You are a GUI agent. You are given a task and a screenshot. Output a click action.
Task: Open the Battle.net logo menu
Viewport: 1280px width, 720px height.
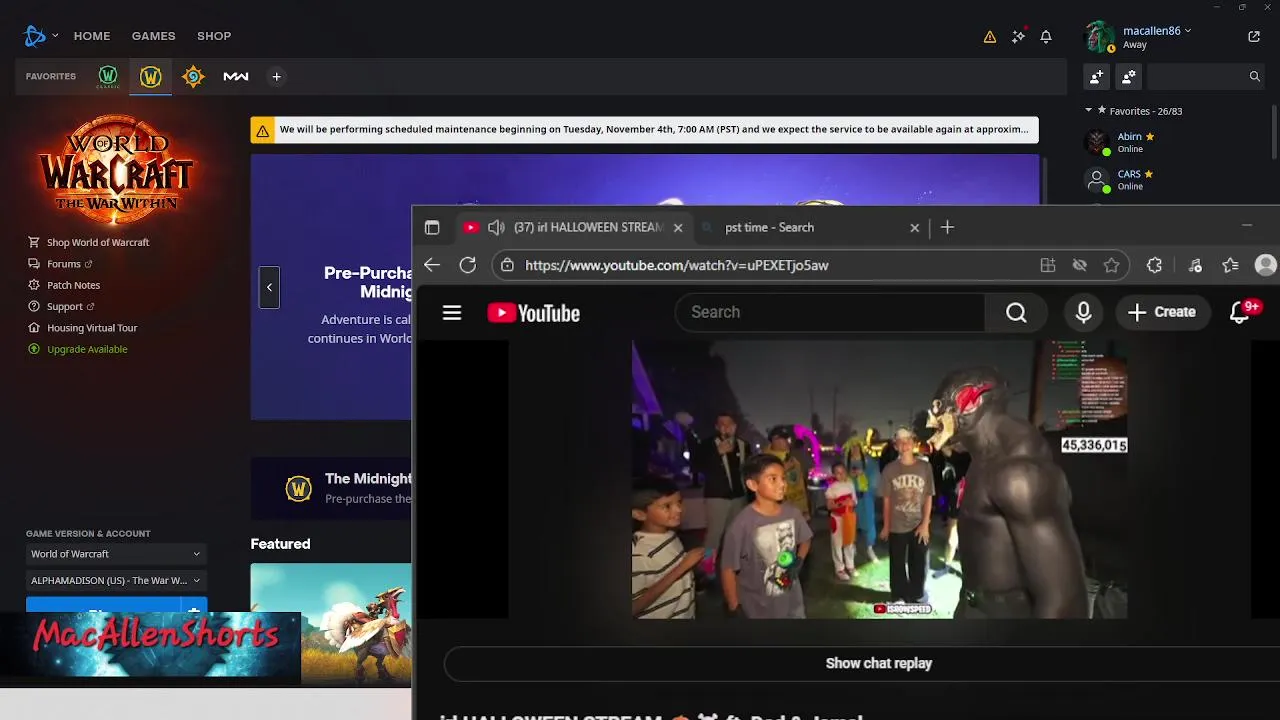(35, 36)
